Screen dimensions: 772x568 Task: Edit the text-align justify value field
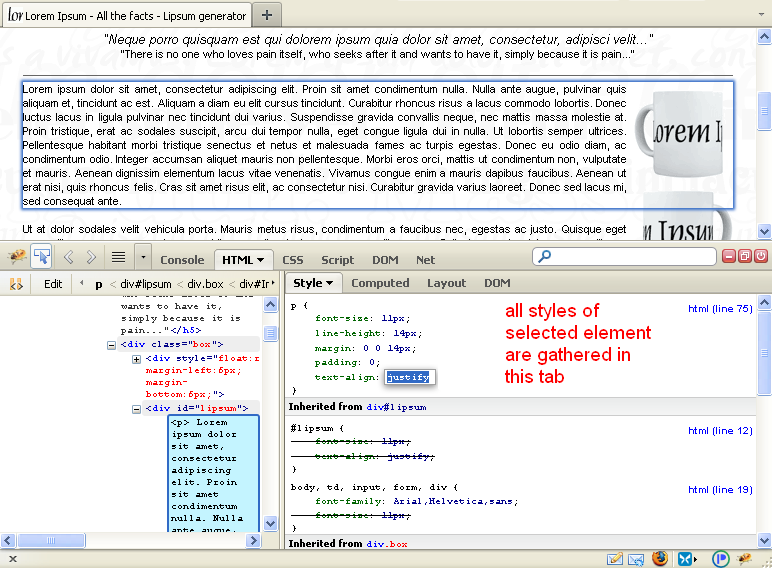pyautogui.click(x=409, y=378)
